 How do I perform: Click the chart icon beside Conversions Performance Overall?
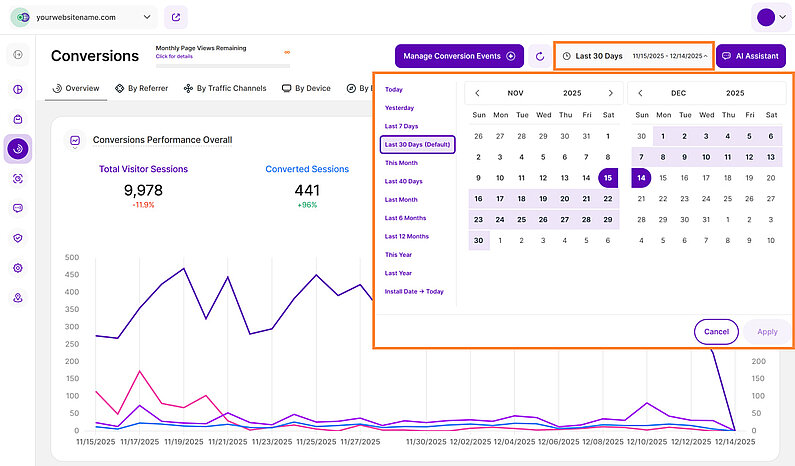click(75, 141)
